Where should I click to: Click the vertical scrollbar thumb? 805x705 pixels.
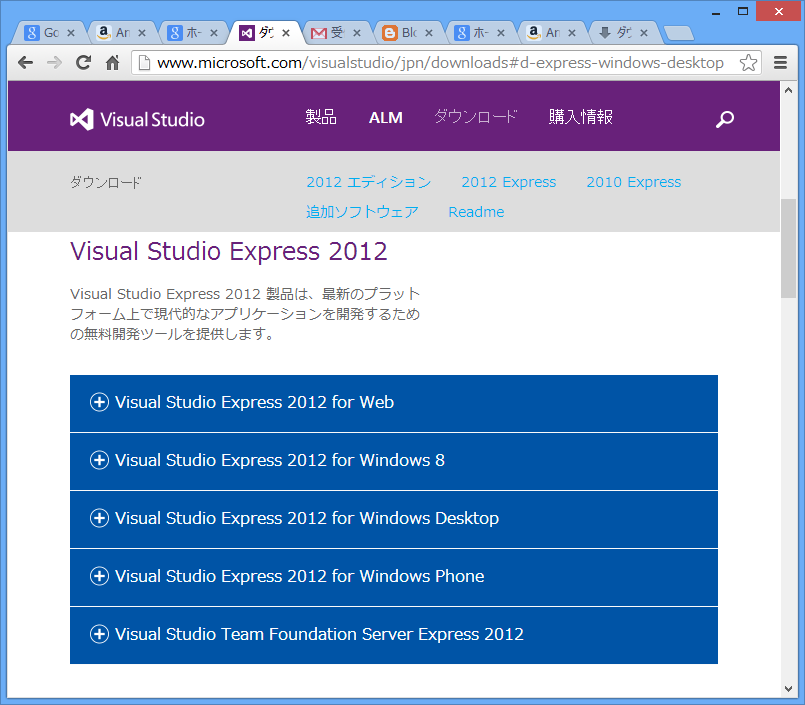coord(788,249)
